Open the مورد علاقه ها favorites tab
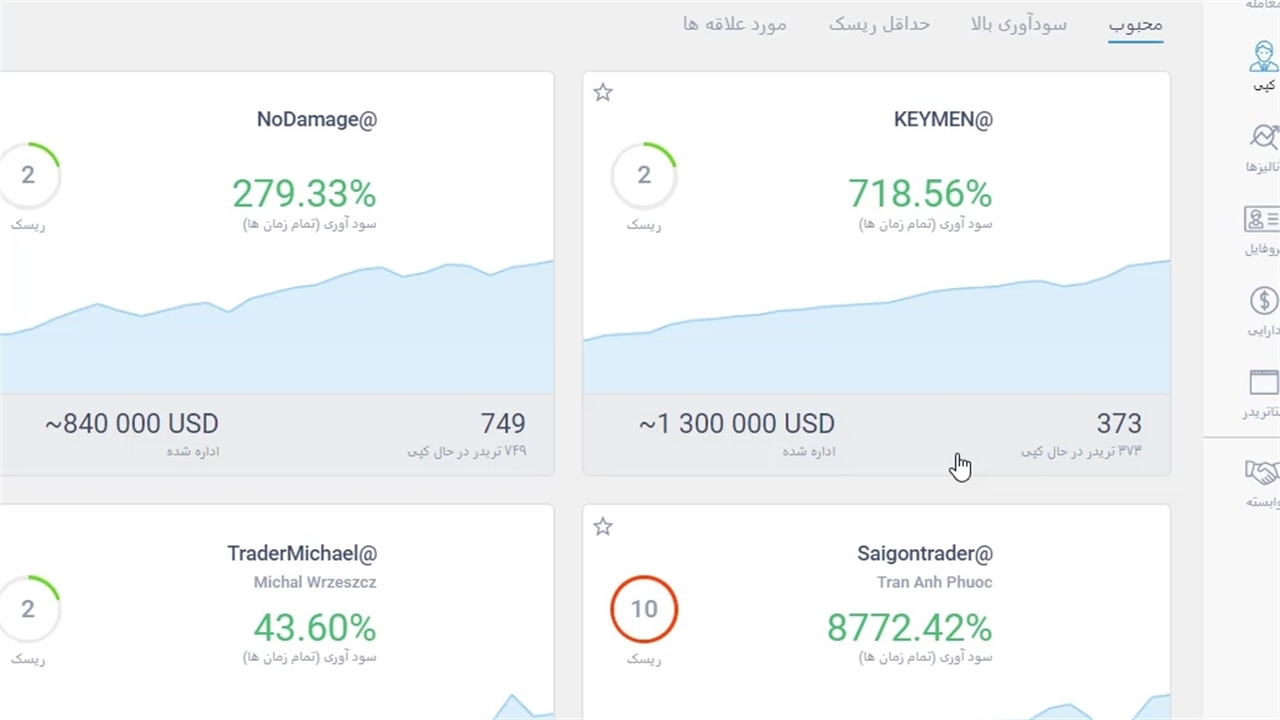 coord(735,24)
